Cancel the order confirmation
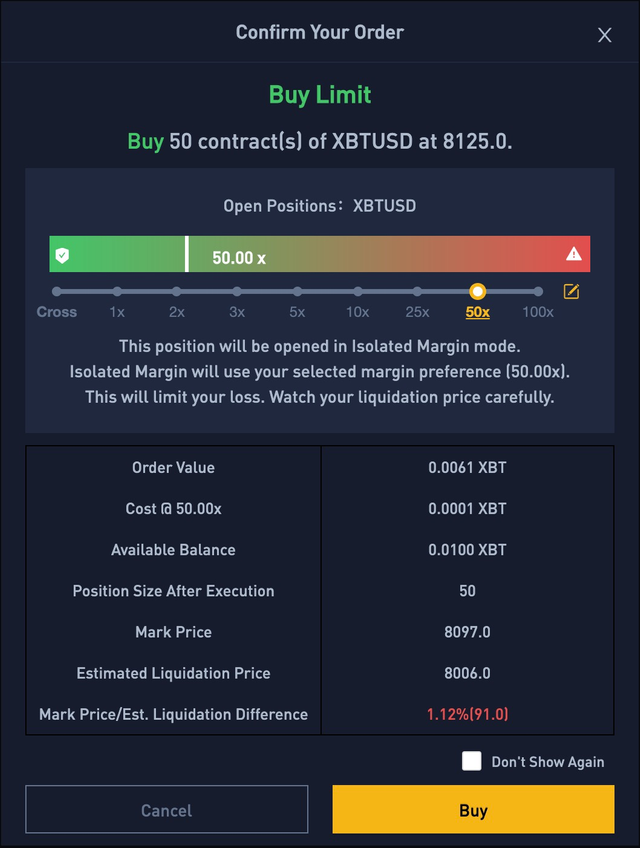640x848 pixels. [x=166, y=809]
